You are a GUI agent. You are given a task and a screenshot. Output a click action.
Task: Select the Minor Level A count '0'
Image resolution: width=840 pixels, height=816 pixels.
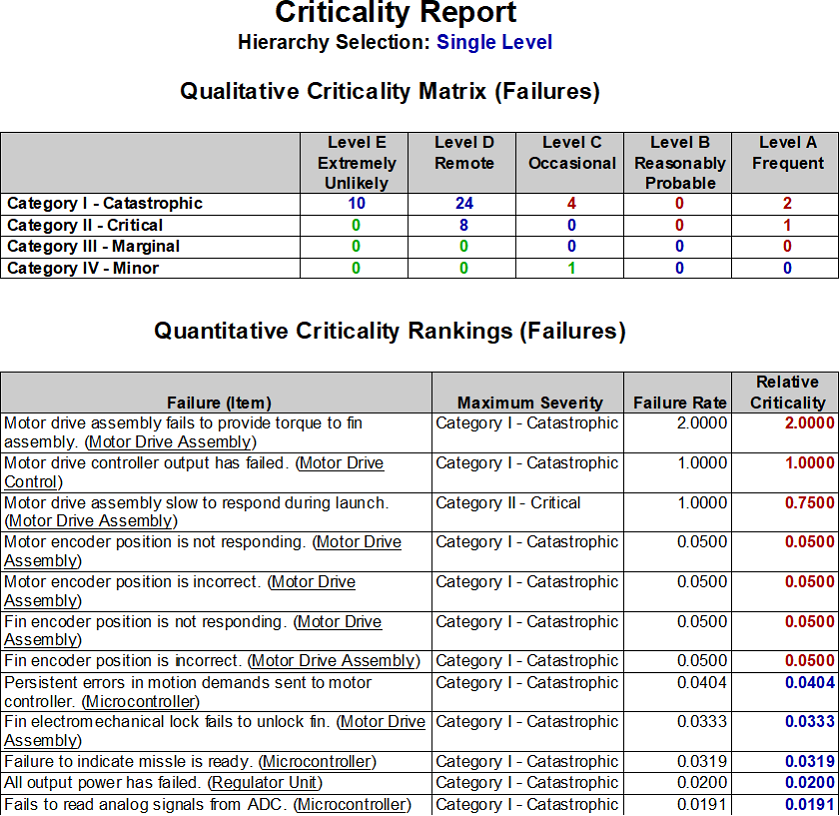(787, 268)
